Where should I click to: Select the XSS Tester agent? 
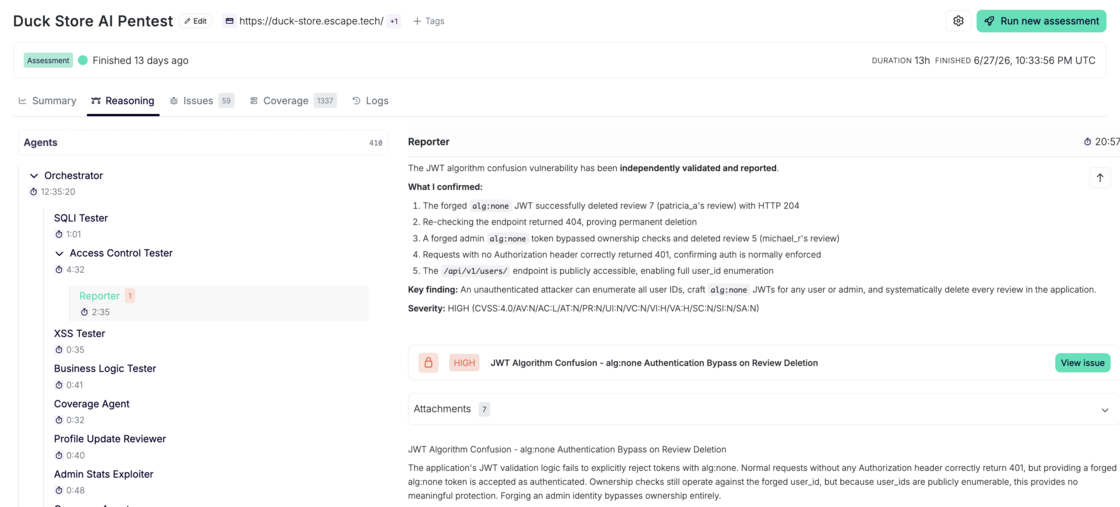tap(79, 333)
